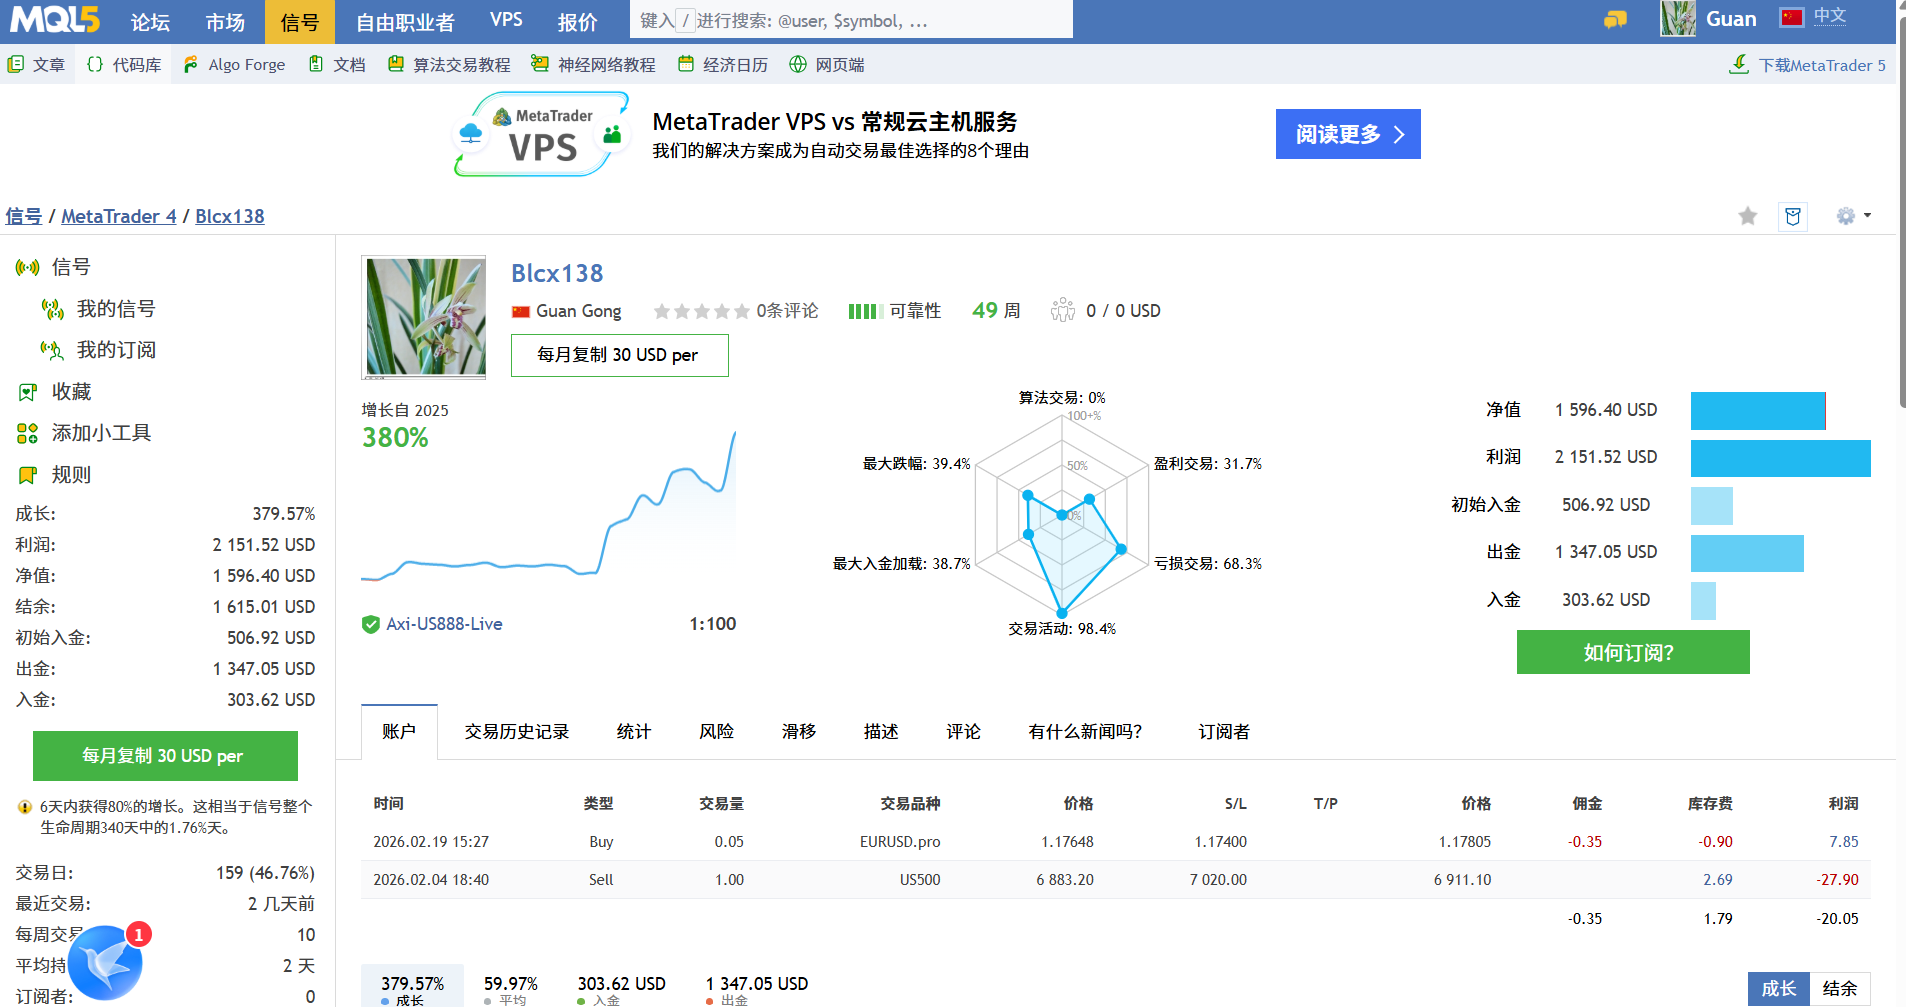
Task: Switch to the 交易历史记录 tab
Action: tap(516, 732)
